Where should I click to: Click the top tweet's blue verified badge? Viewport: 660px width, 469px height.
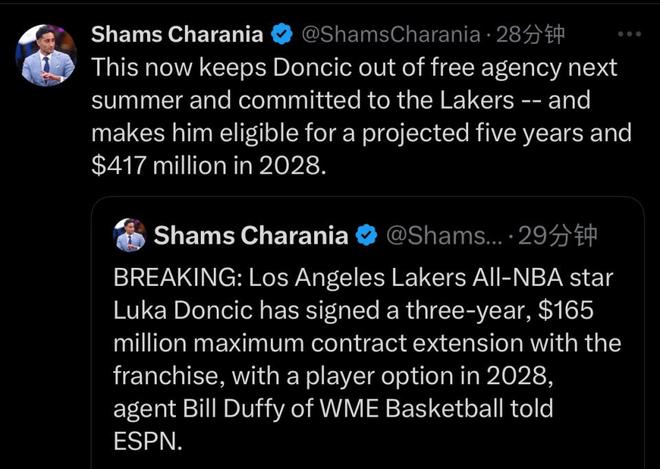point(282,34)
